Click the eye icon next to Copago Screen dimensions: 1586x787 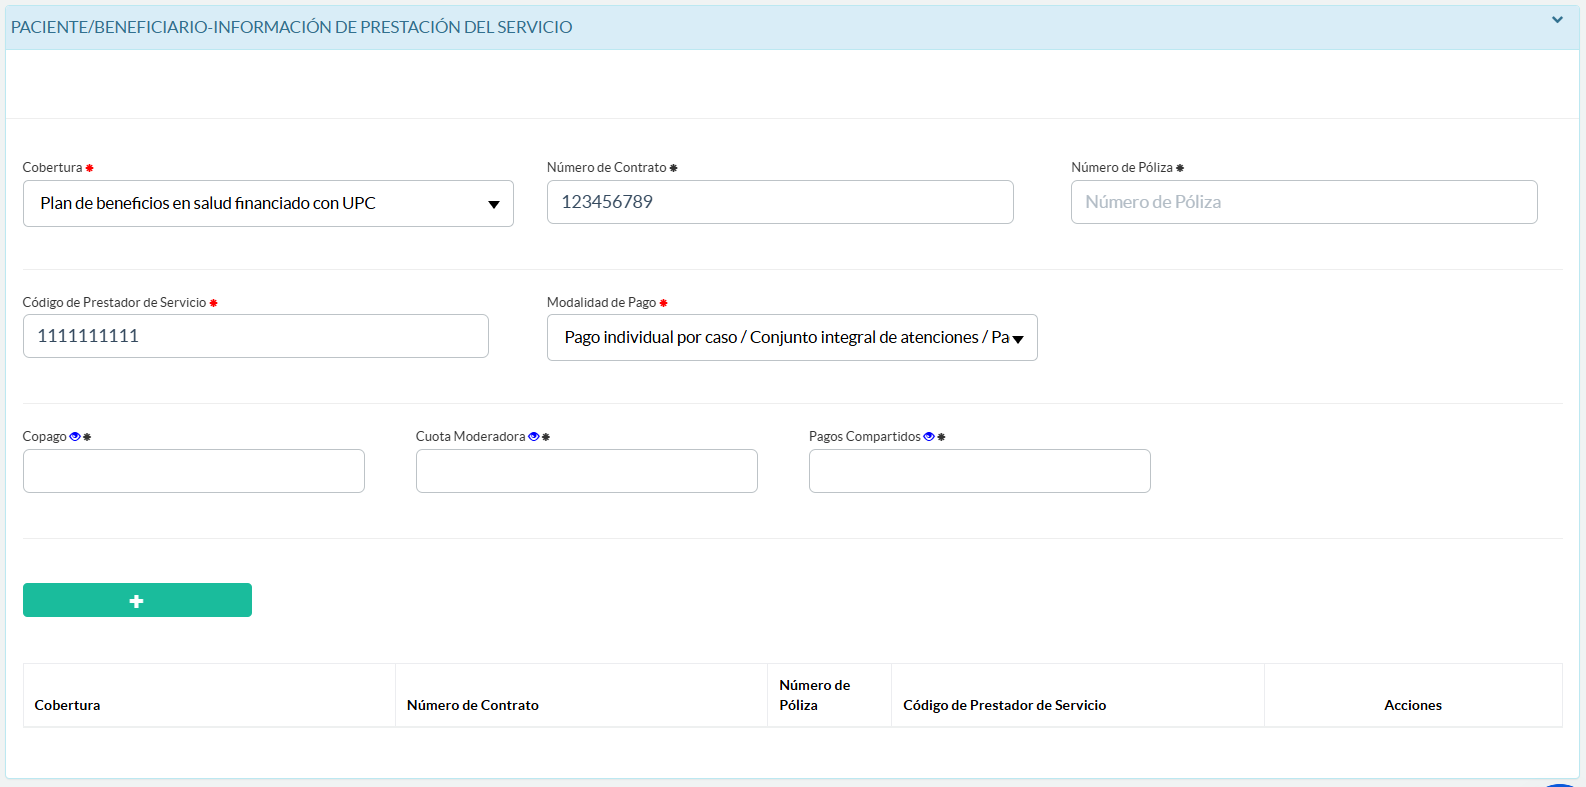click(75, 437)
